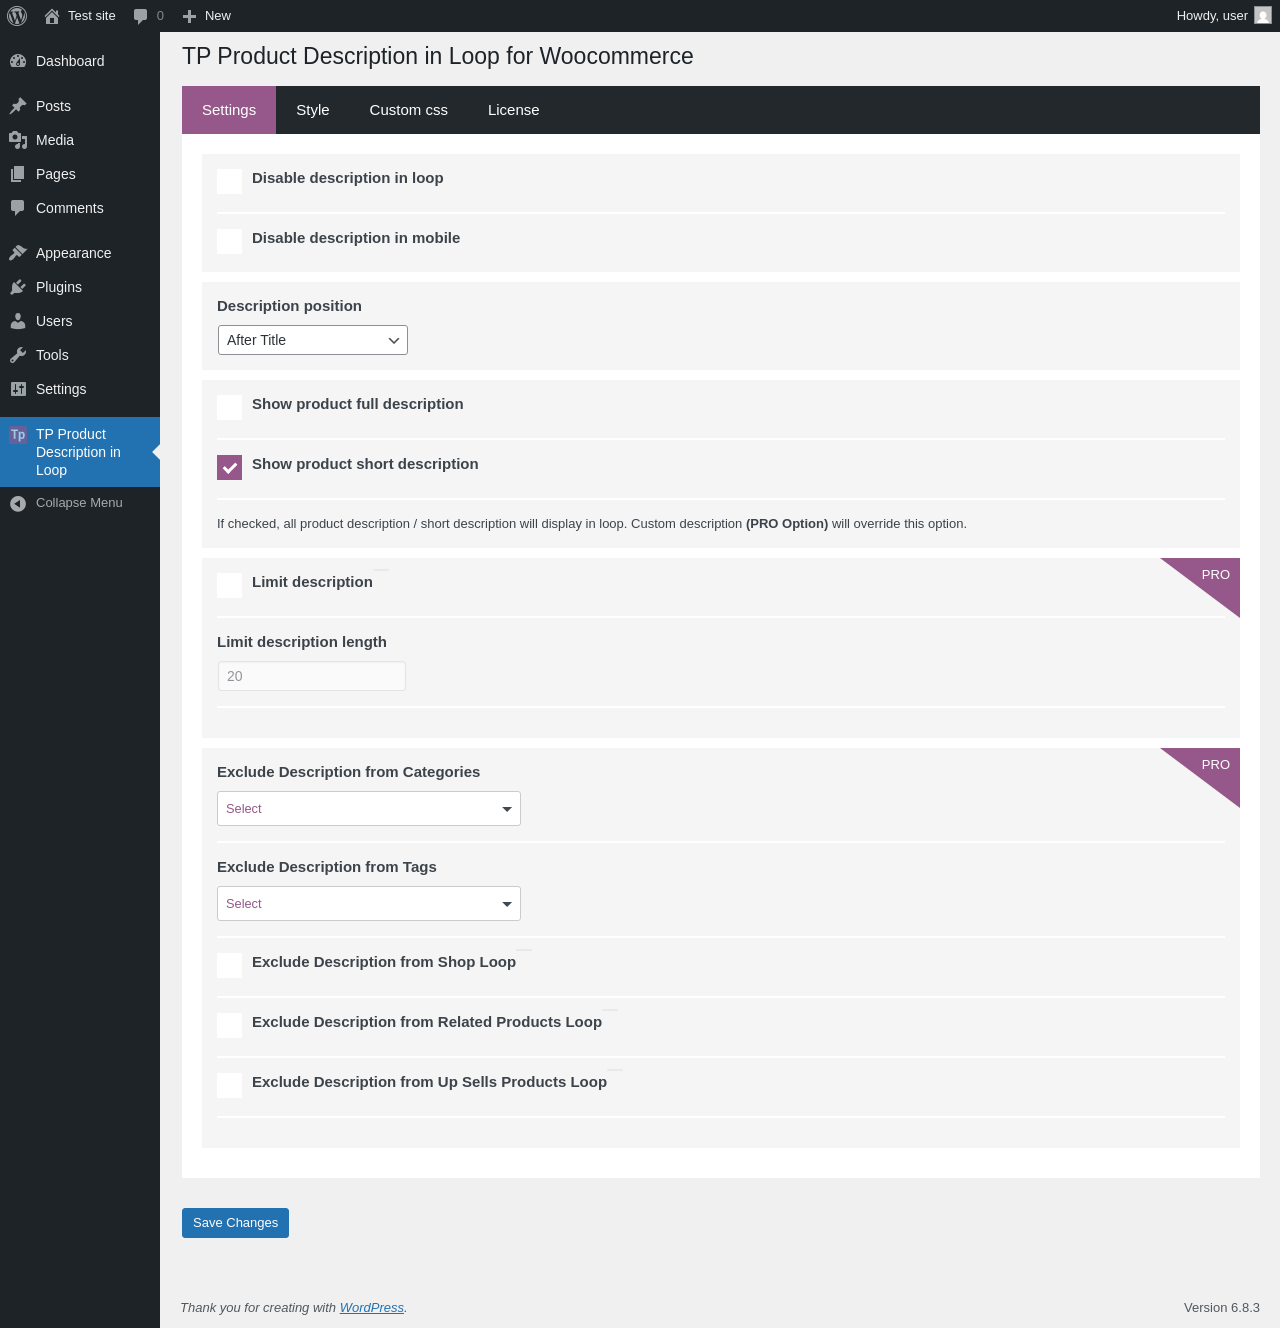Click the Version 6.8.3 footer text
The image size is (1280, 1328).
1222,1308
